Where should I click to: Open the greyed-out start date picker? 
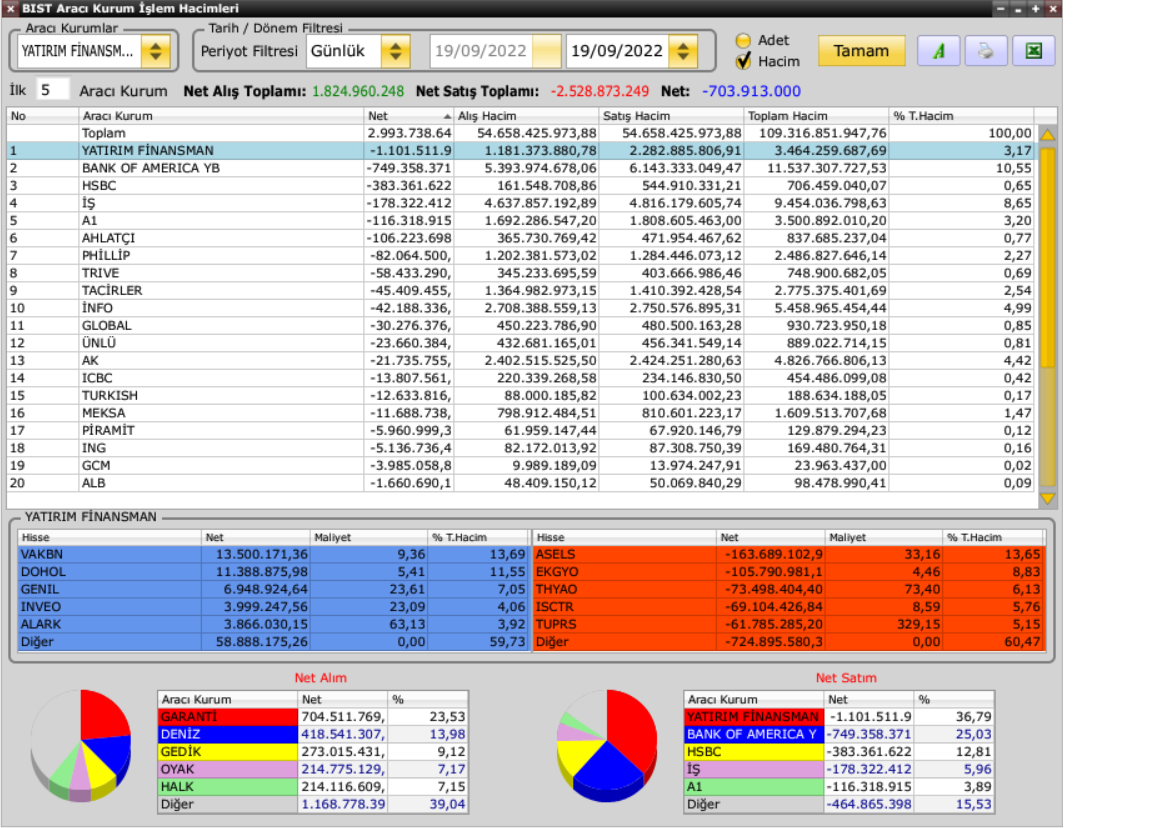[x=547, y=51]
